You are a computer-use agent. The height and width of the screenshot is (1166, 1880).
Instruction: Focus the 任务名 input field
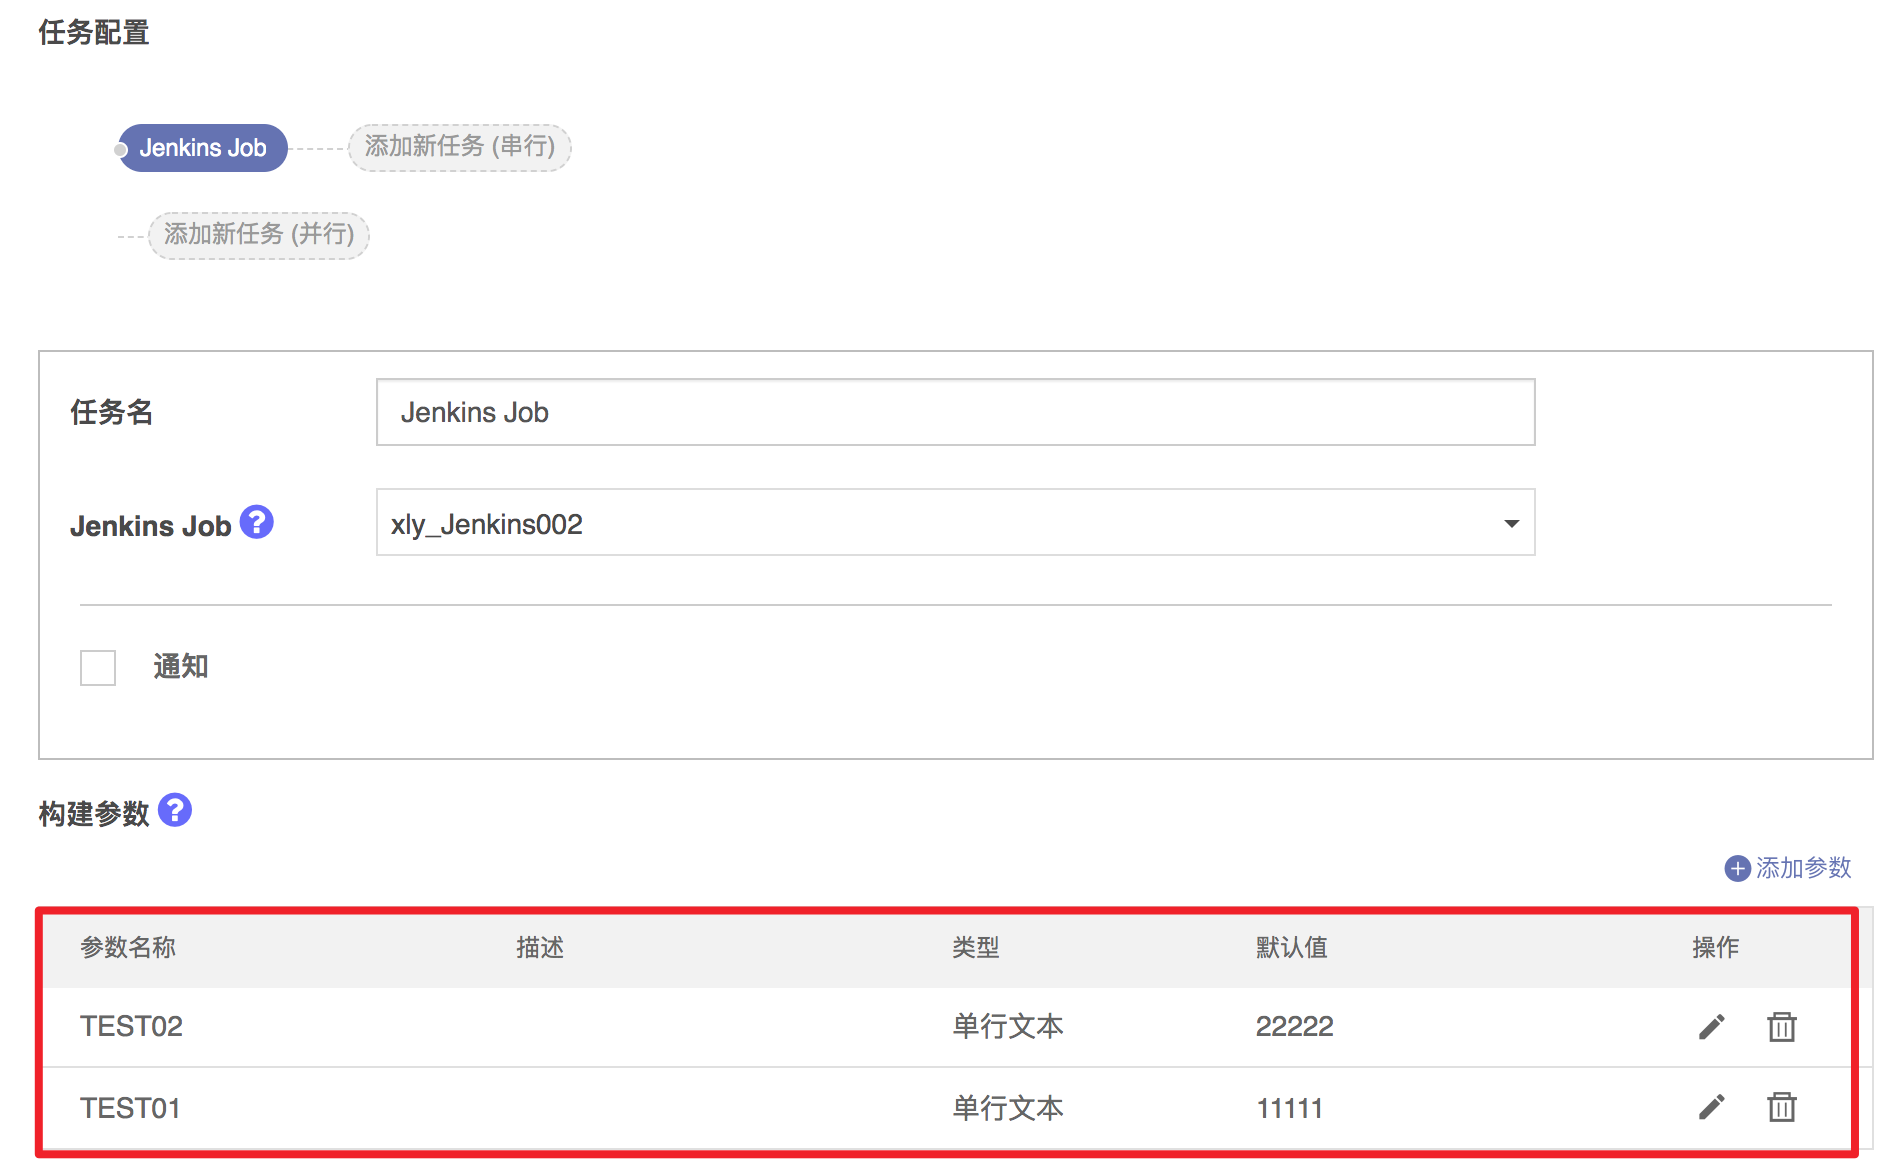click(x=955, y=412)
